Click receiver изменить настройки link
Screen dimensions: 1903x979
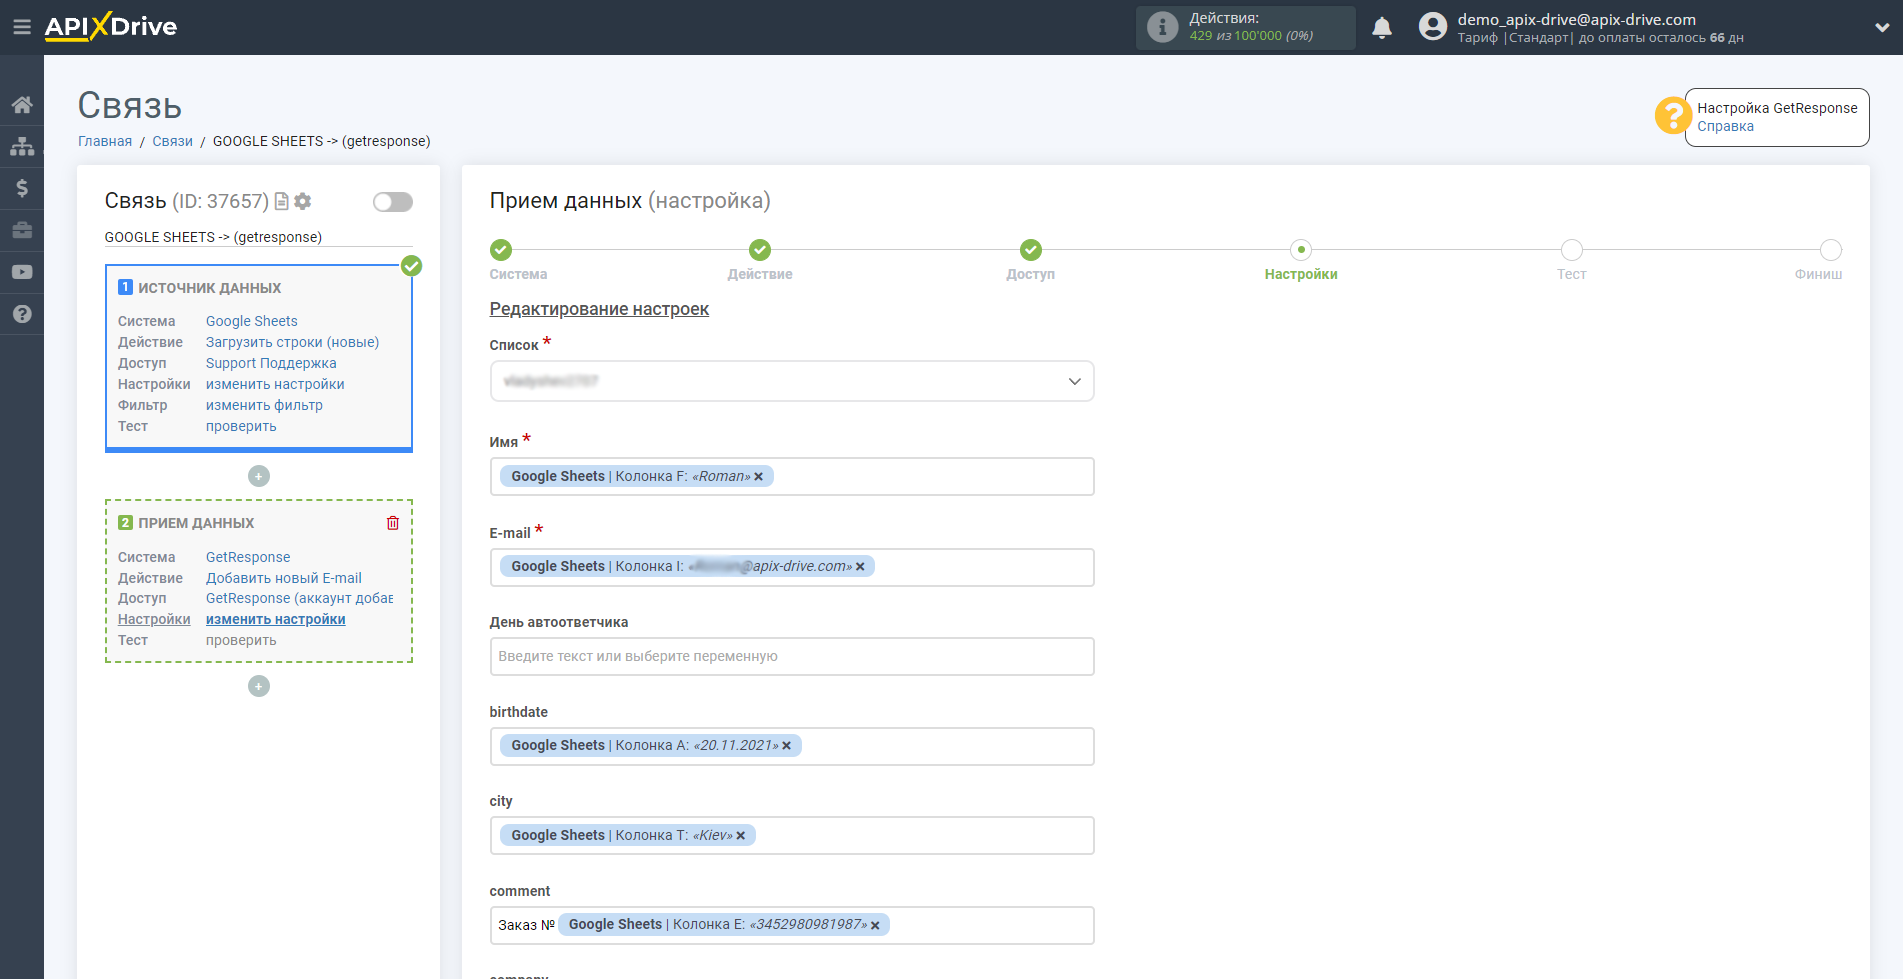pyautogui.click(x=276, y=619)
